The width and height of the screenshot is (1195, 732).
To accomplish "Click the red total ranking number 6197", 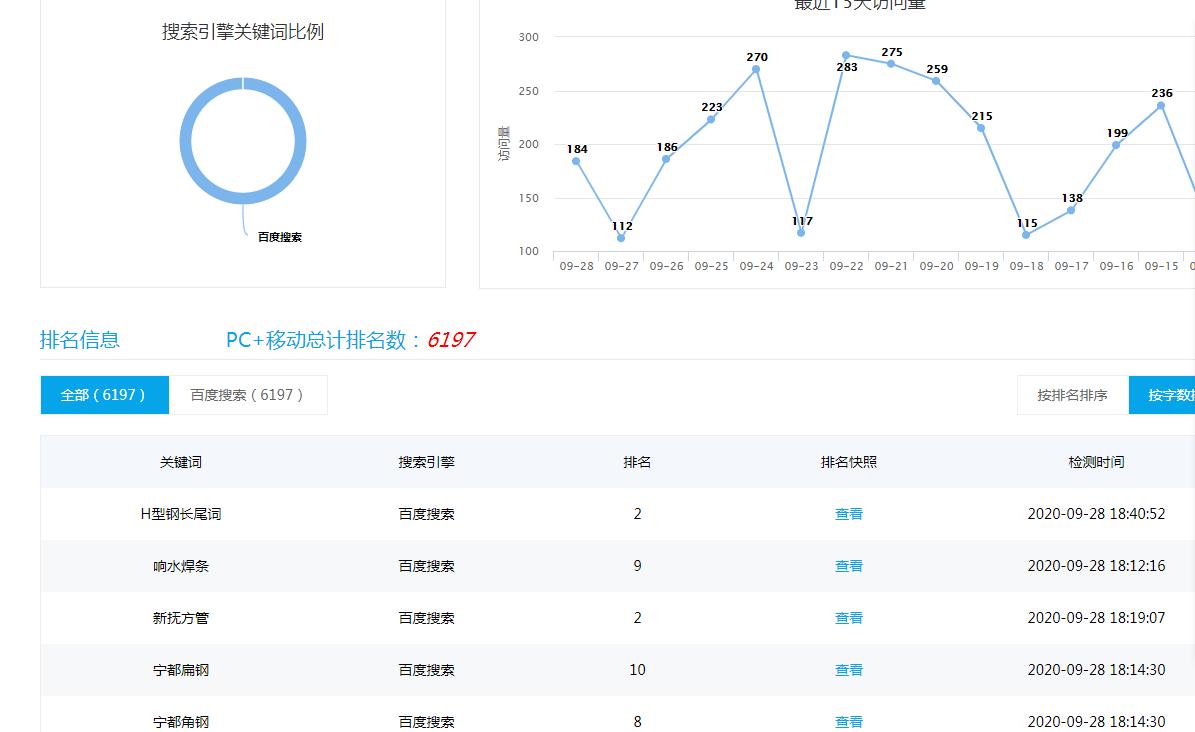I will (450, 340).
